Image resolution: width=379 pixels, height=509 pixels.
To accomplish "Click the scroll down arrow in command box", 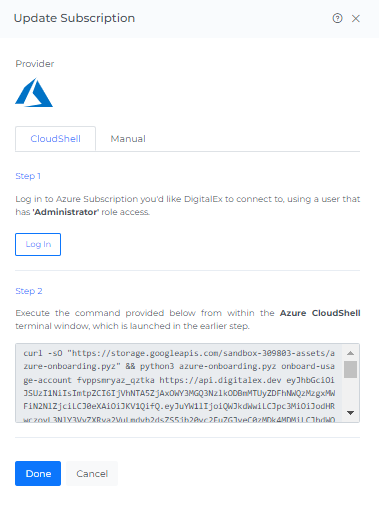I will (x=350, y=413).
